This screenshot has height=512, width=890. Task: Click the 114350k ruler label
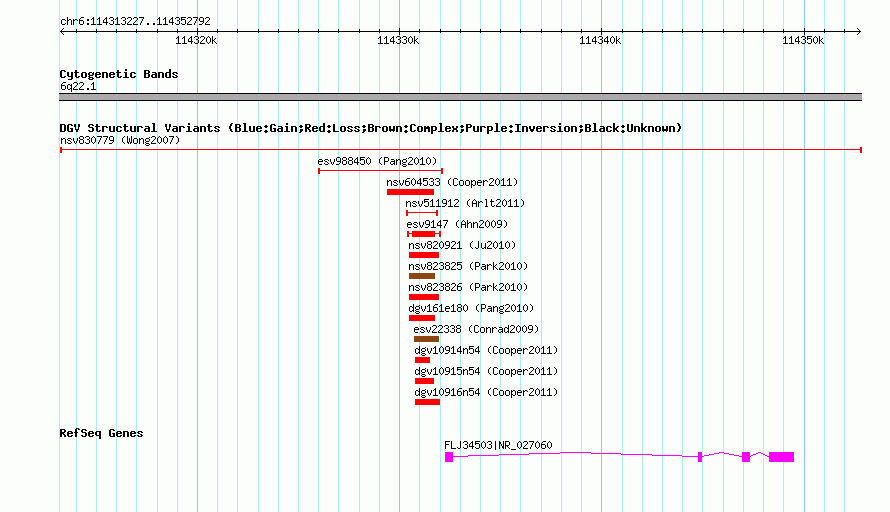pos(803,40)
